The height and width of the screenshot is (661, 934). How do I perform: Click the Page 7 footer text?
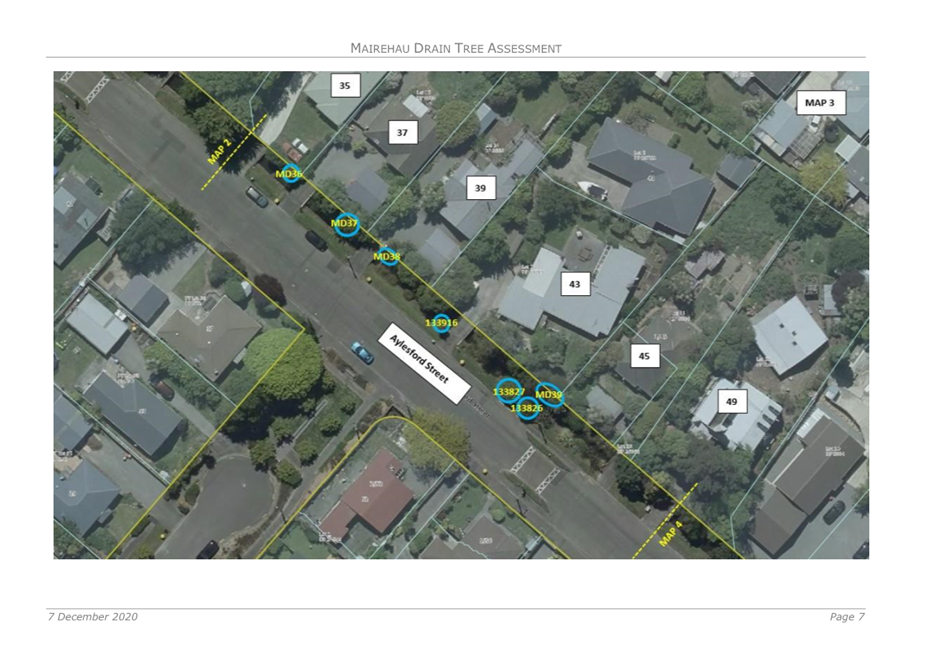click(x=847, y=617)
